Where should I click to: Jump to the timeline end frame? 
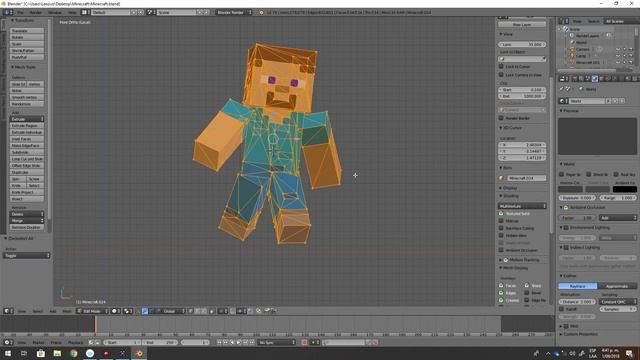tap(252, 342)
